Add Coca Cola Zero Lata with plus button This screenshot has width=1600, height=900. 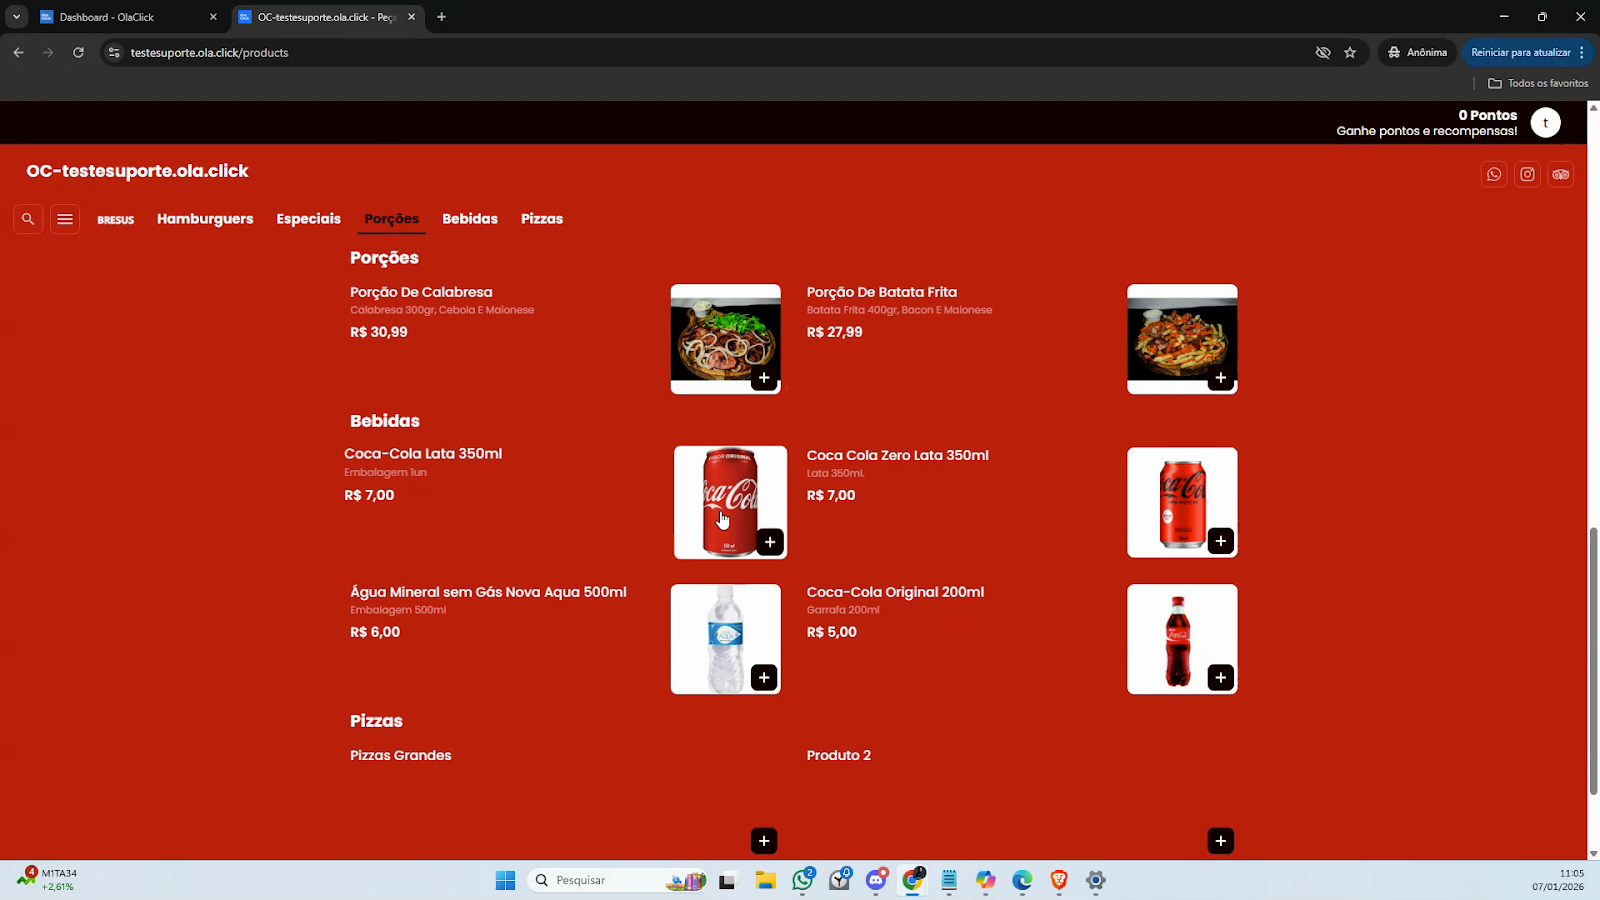[x=1220, y=541]
